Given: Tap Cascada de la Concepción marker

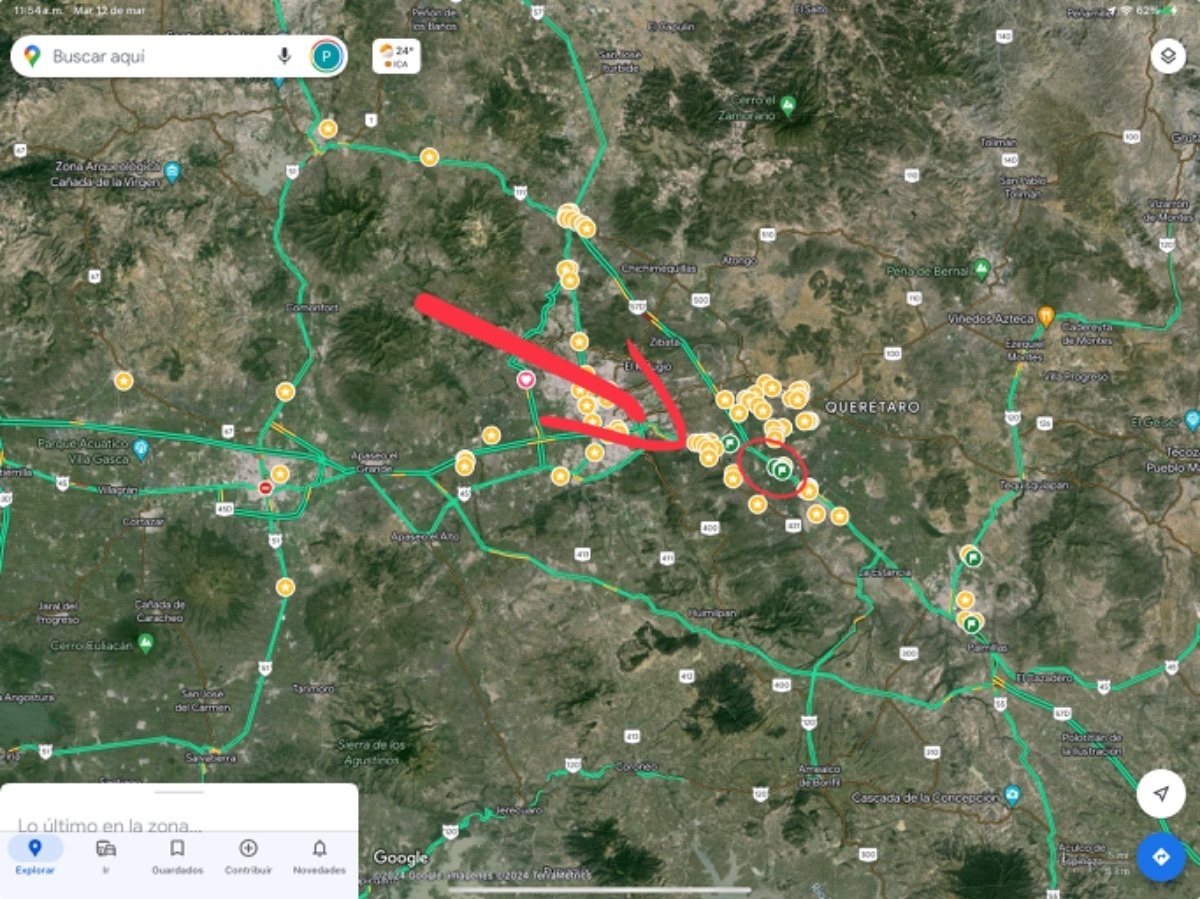Looking at the screenshot, I should [x=1012, y=796].
